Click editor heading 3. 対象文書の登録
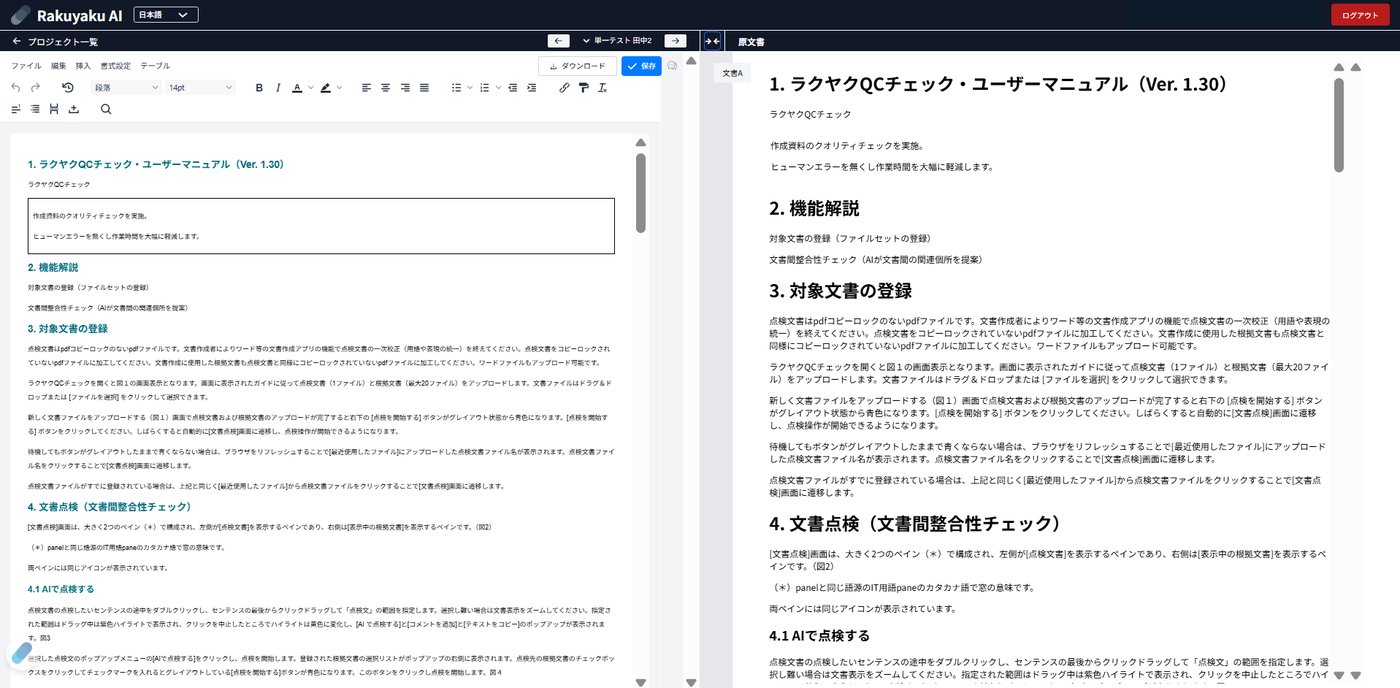Screen dimensions: 1400x688 point(67,328)
